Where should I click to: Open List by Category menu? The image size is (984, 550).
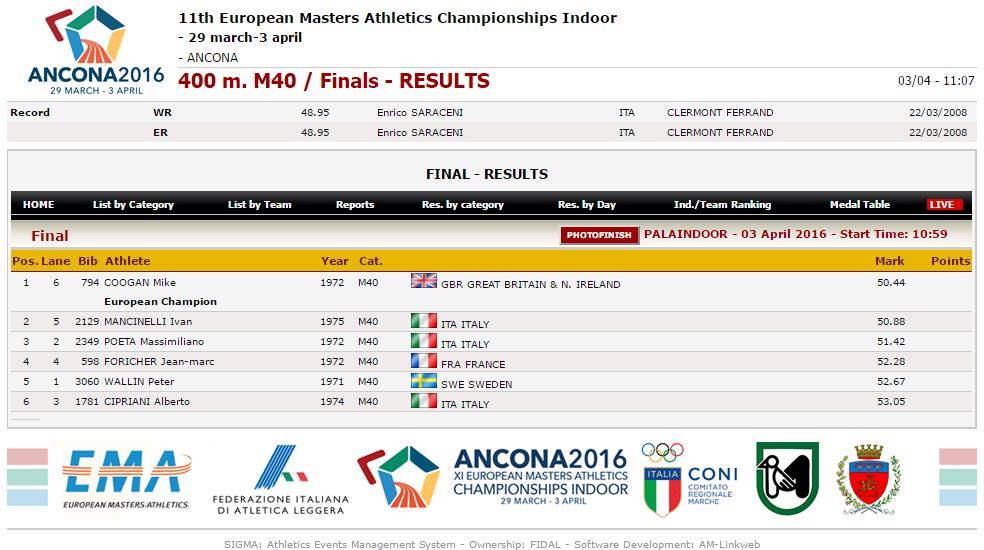tap(133, 205)
